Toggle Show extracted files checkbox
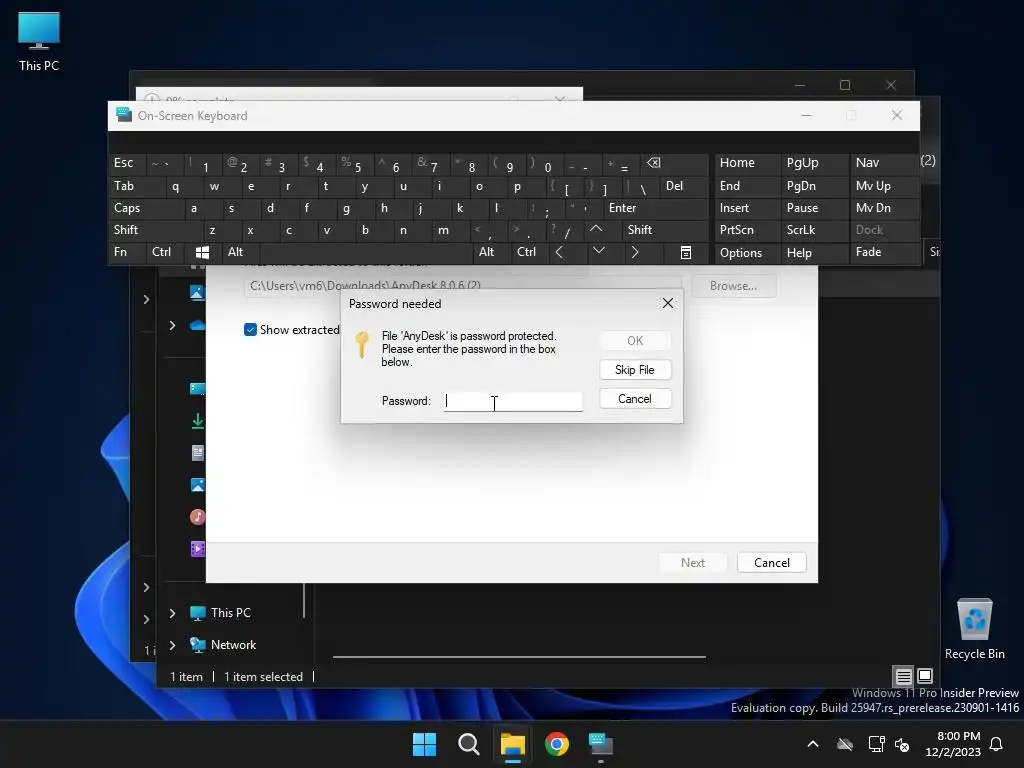This screenshot has width=1024, height=768. coord(250,330)
